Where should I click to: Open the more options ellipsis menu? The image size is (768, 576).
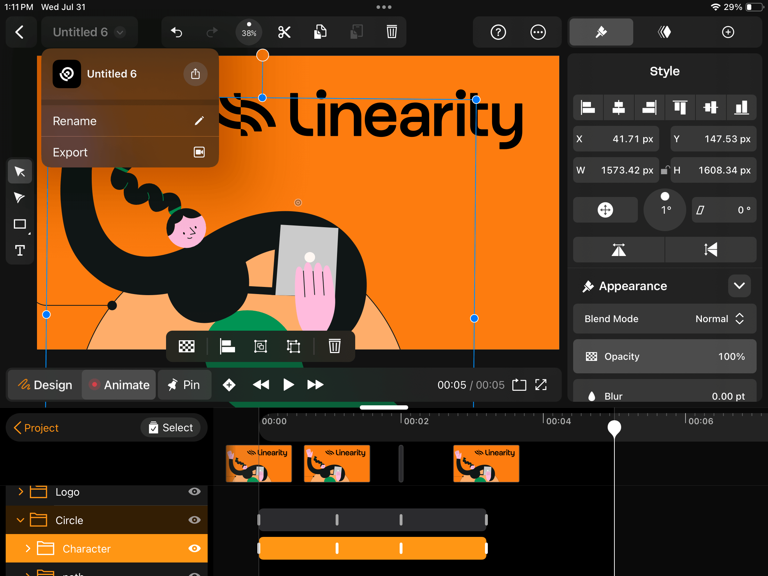(538, 32)
